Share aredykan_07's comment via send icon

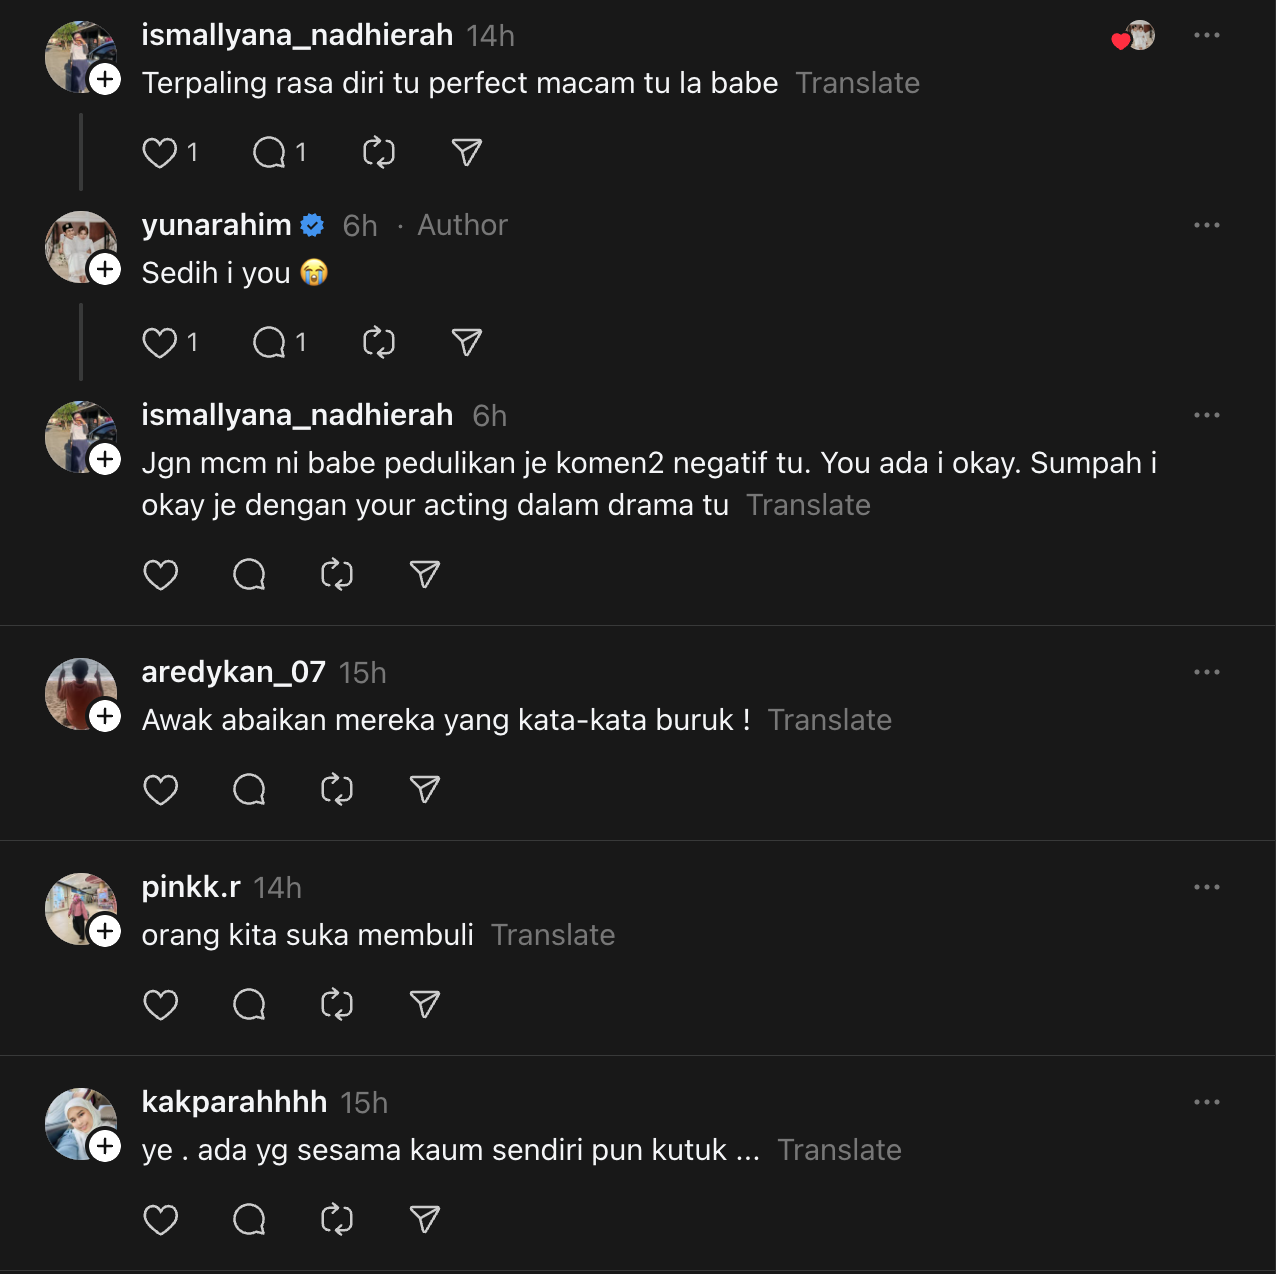pos(425,790)
